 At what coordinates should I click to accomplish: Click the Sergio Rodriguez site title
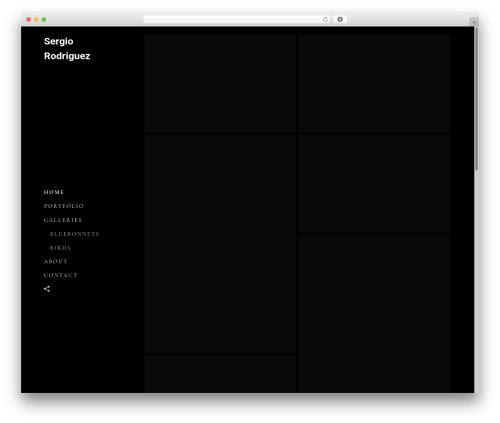pos(67,48)
